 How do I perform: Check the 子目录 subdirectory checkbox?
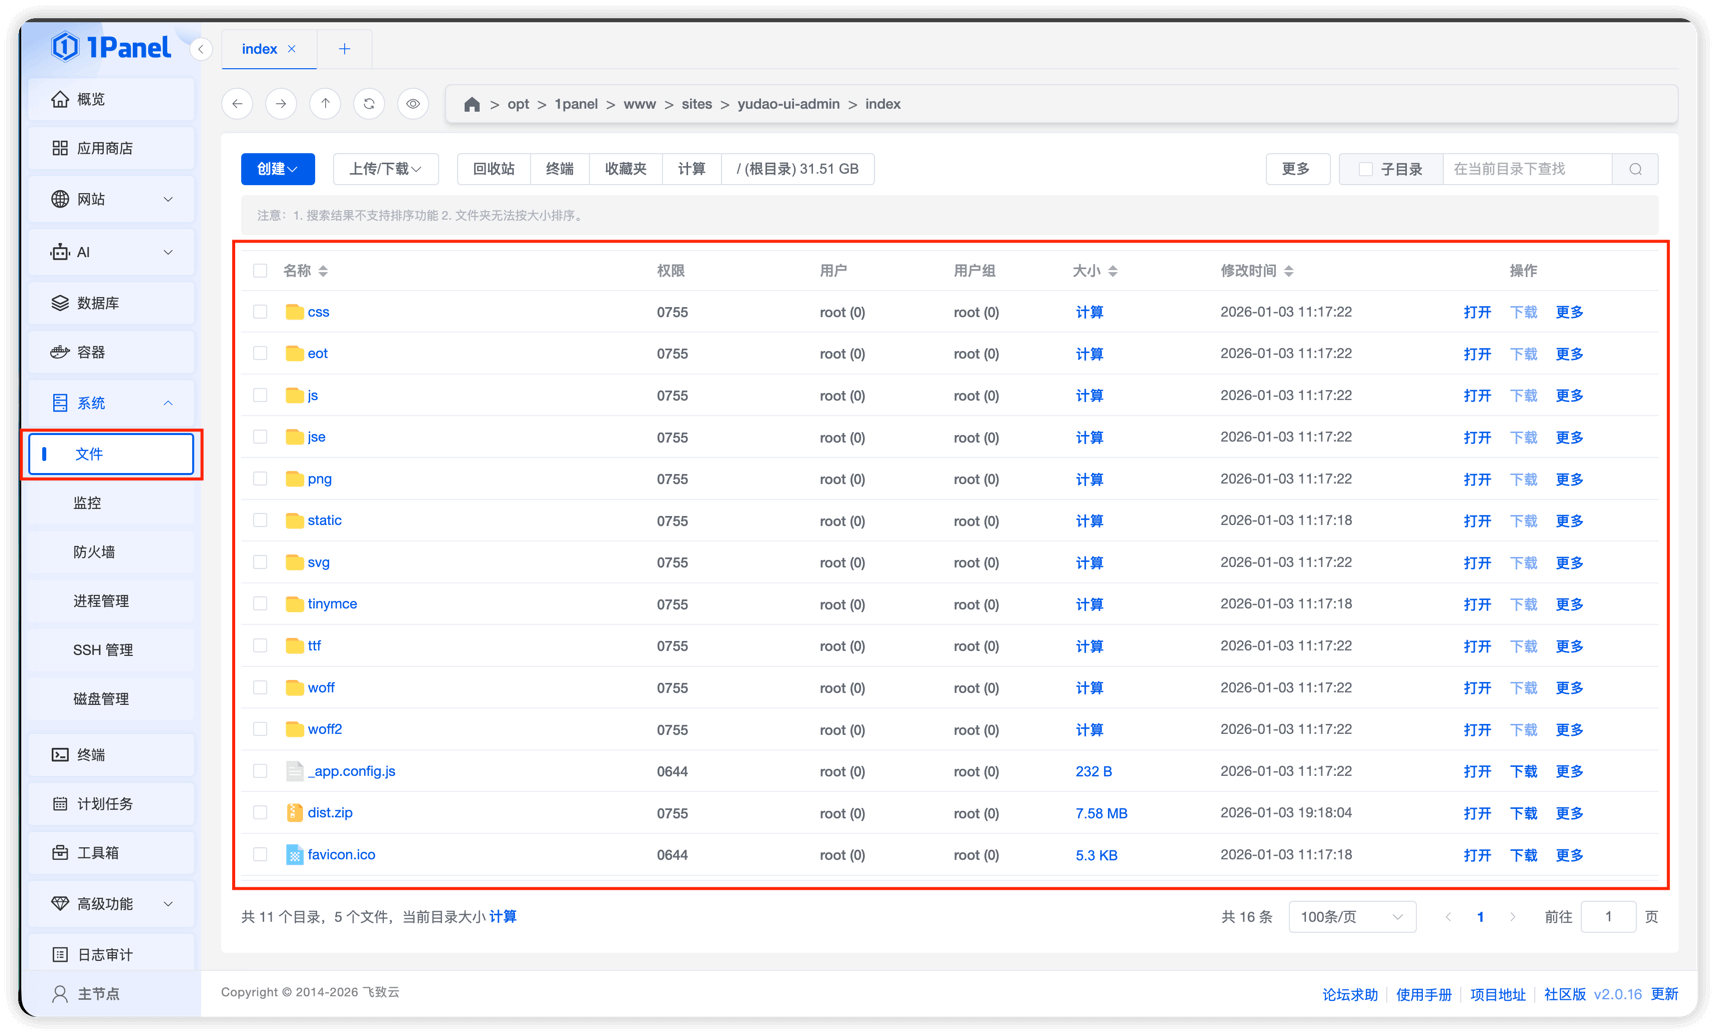tap(1365, 169)
